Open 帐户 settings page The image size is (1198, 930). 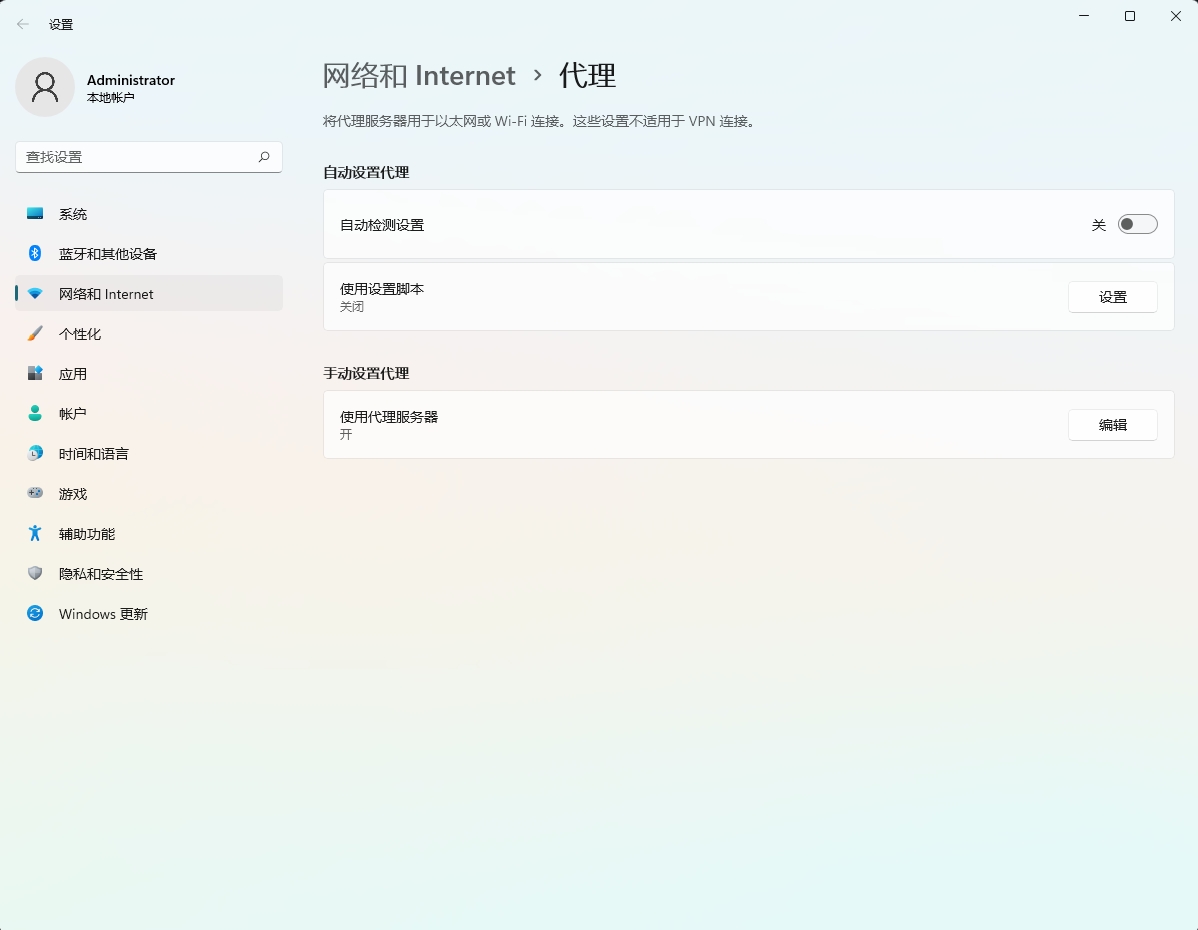point(149,413)
